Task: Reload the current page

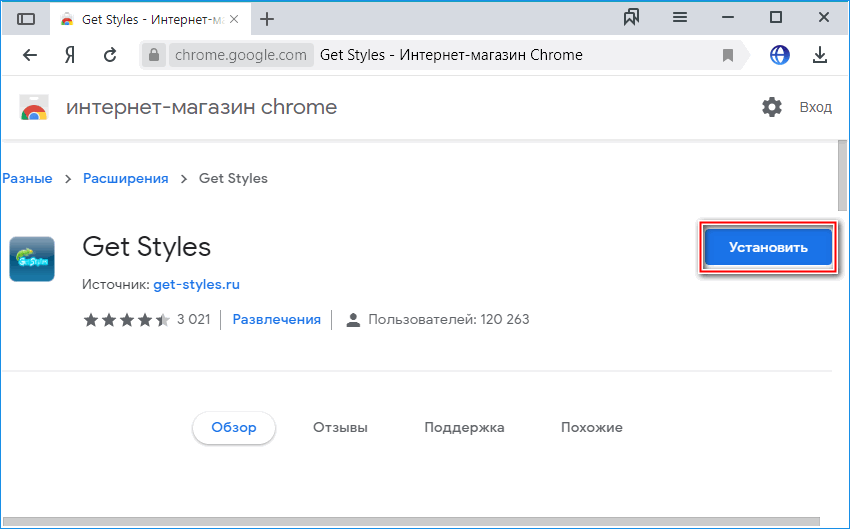Action: [110, 55]
